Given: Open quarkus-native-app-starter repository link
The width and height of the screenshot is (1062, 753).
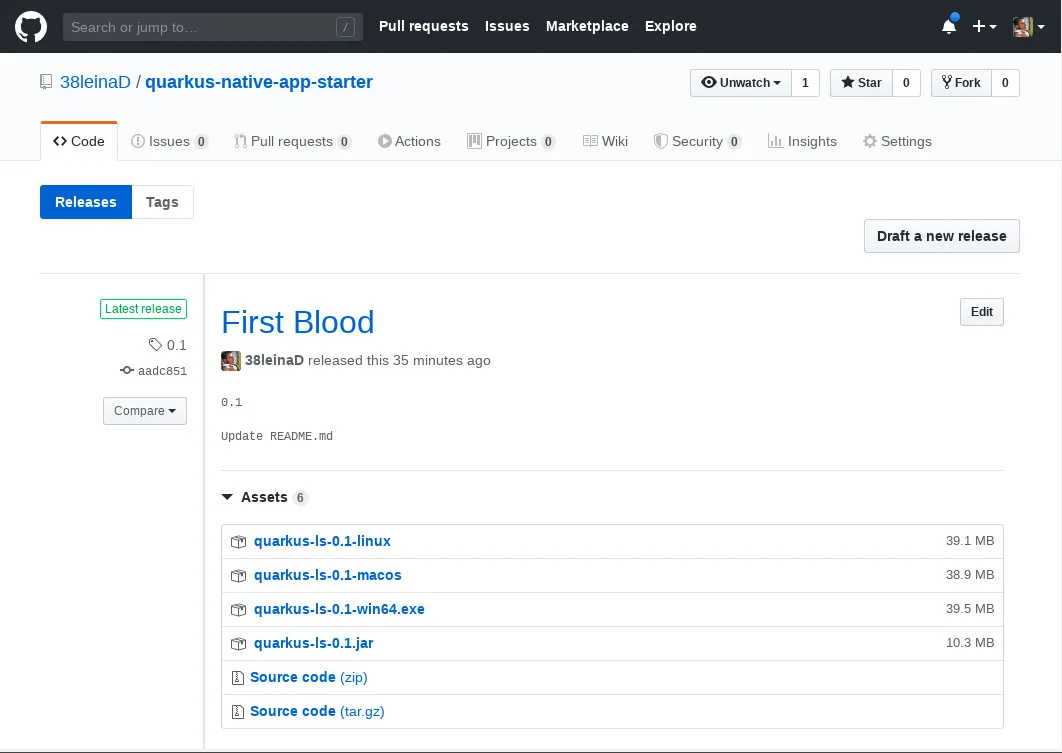Looking at the screenshot, I should tap(259, 82).
